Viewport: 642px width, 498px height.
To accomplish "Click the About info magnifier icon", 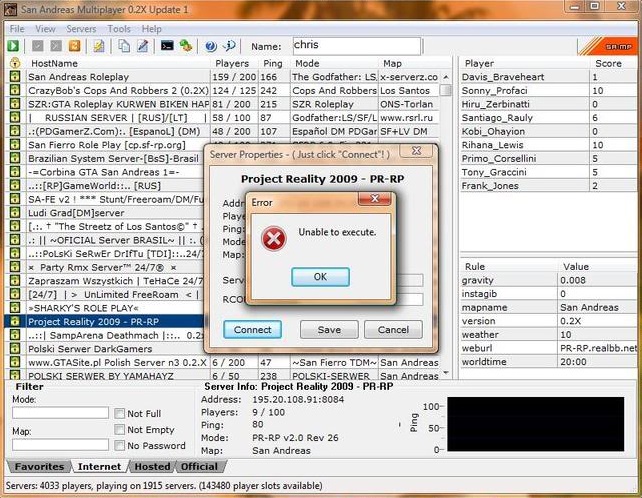I will tap(229, 45).
